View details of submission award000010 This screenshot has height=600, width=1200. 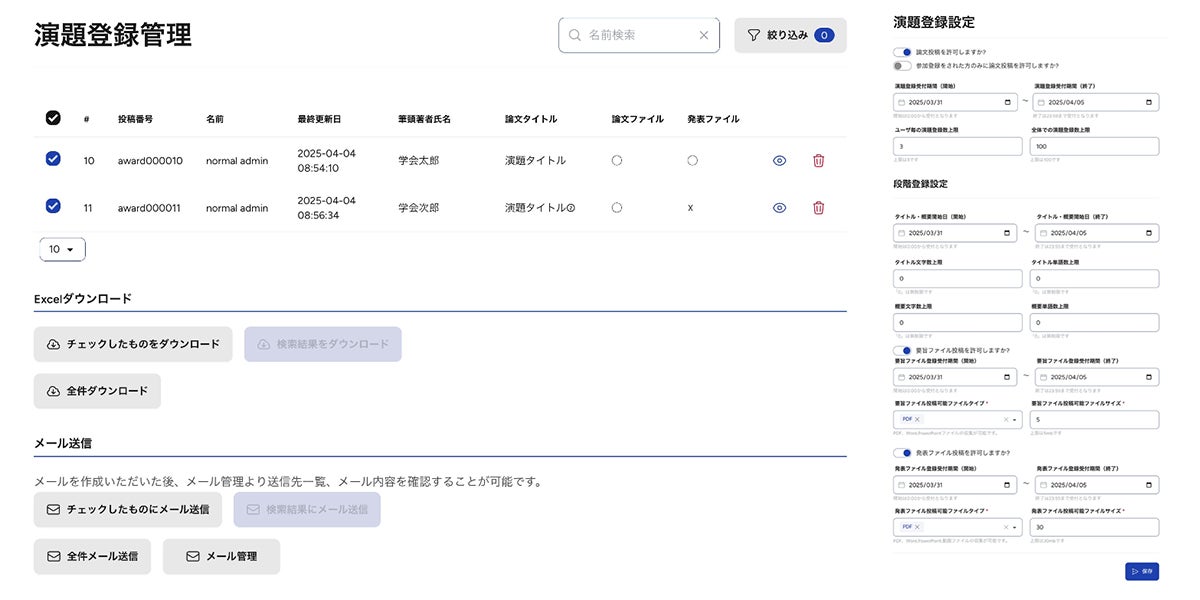click(x=779, y=160)
